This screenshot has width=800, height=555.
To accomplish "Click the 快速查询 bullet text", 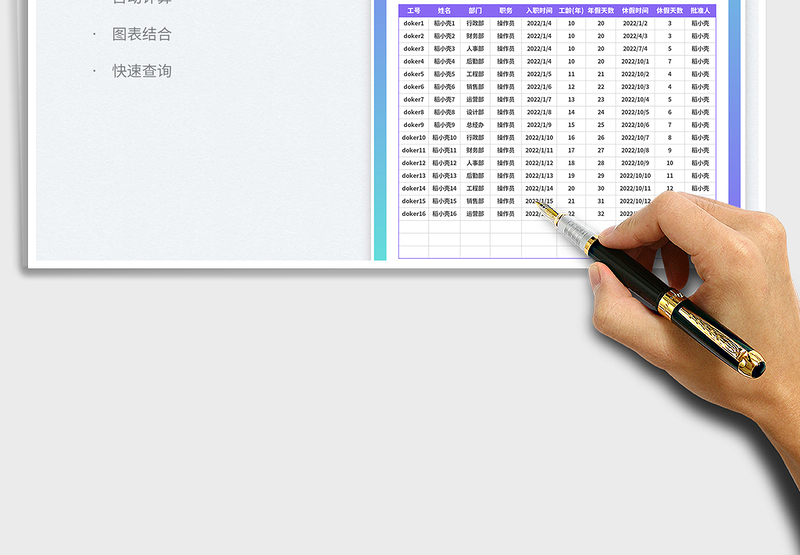I will [141, 71].
